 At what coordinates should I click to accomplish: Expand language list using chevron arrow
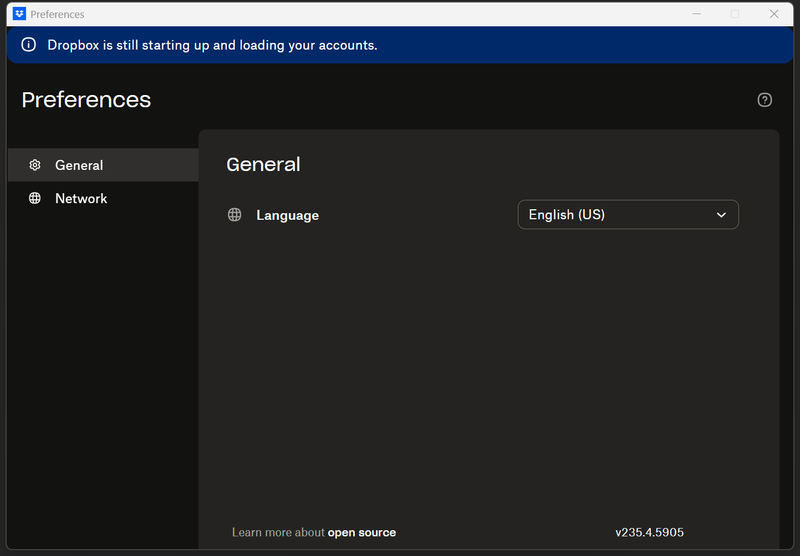(721, 214)
